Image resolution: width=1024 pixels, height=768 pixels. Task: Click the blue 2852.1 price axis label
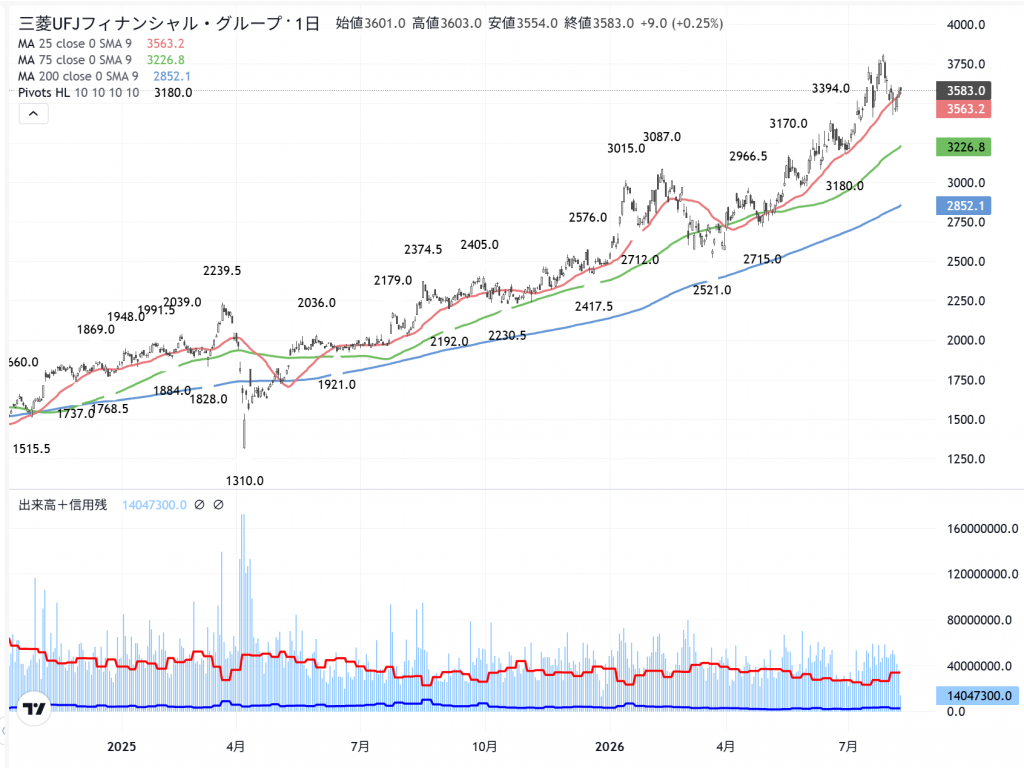pyautogui.click(x=964, y=206)
